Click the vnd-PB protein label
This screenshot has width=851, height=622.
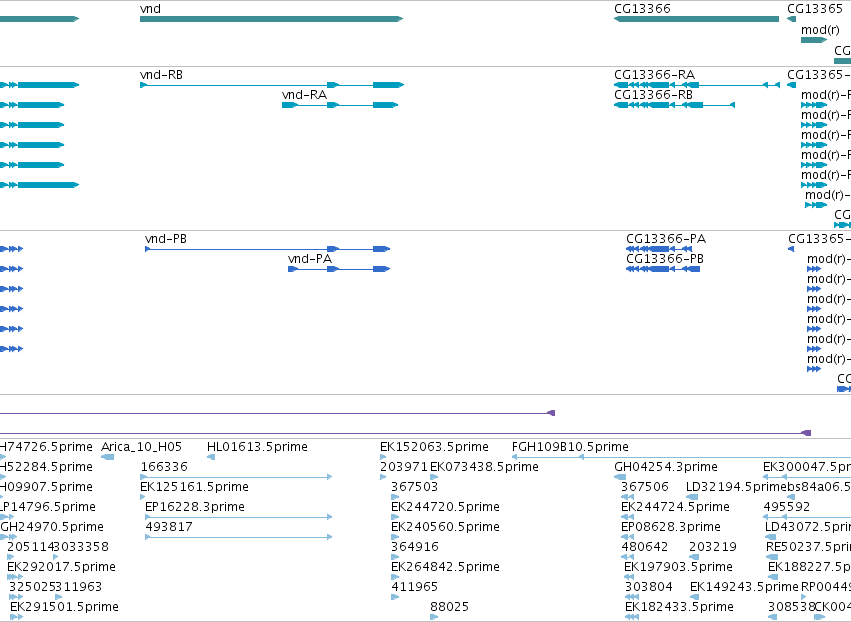tap(166, 239)
